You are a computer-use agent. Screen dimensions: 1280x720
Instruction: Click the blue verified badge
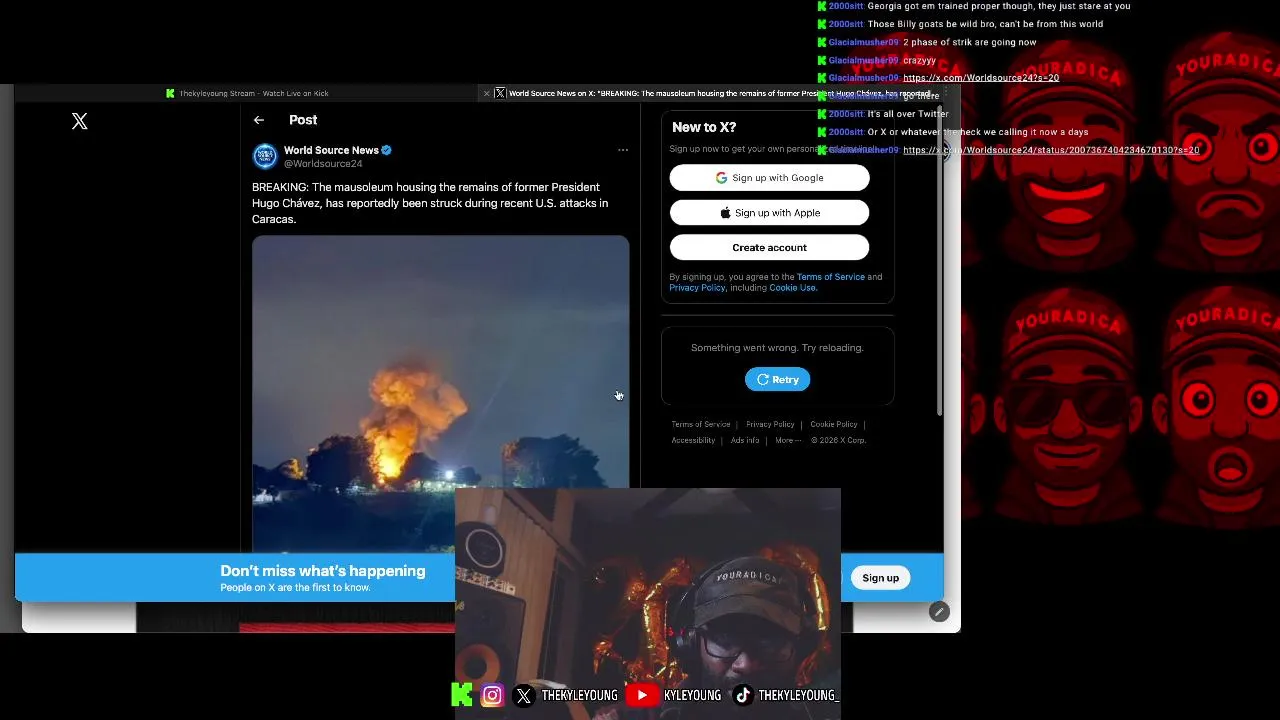(386, 150)
